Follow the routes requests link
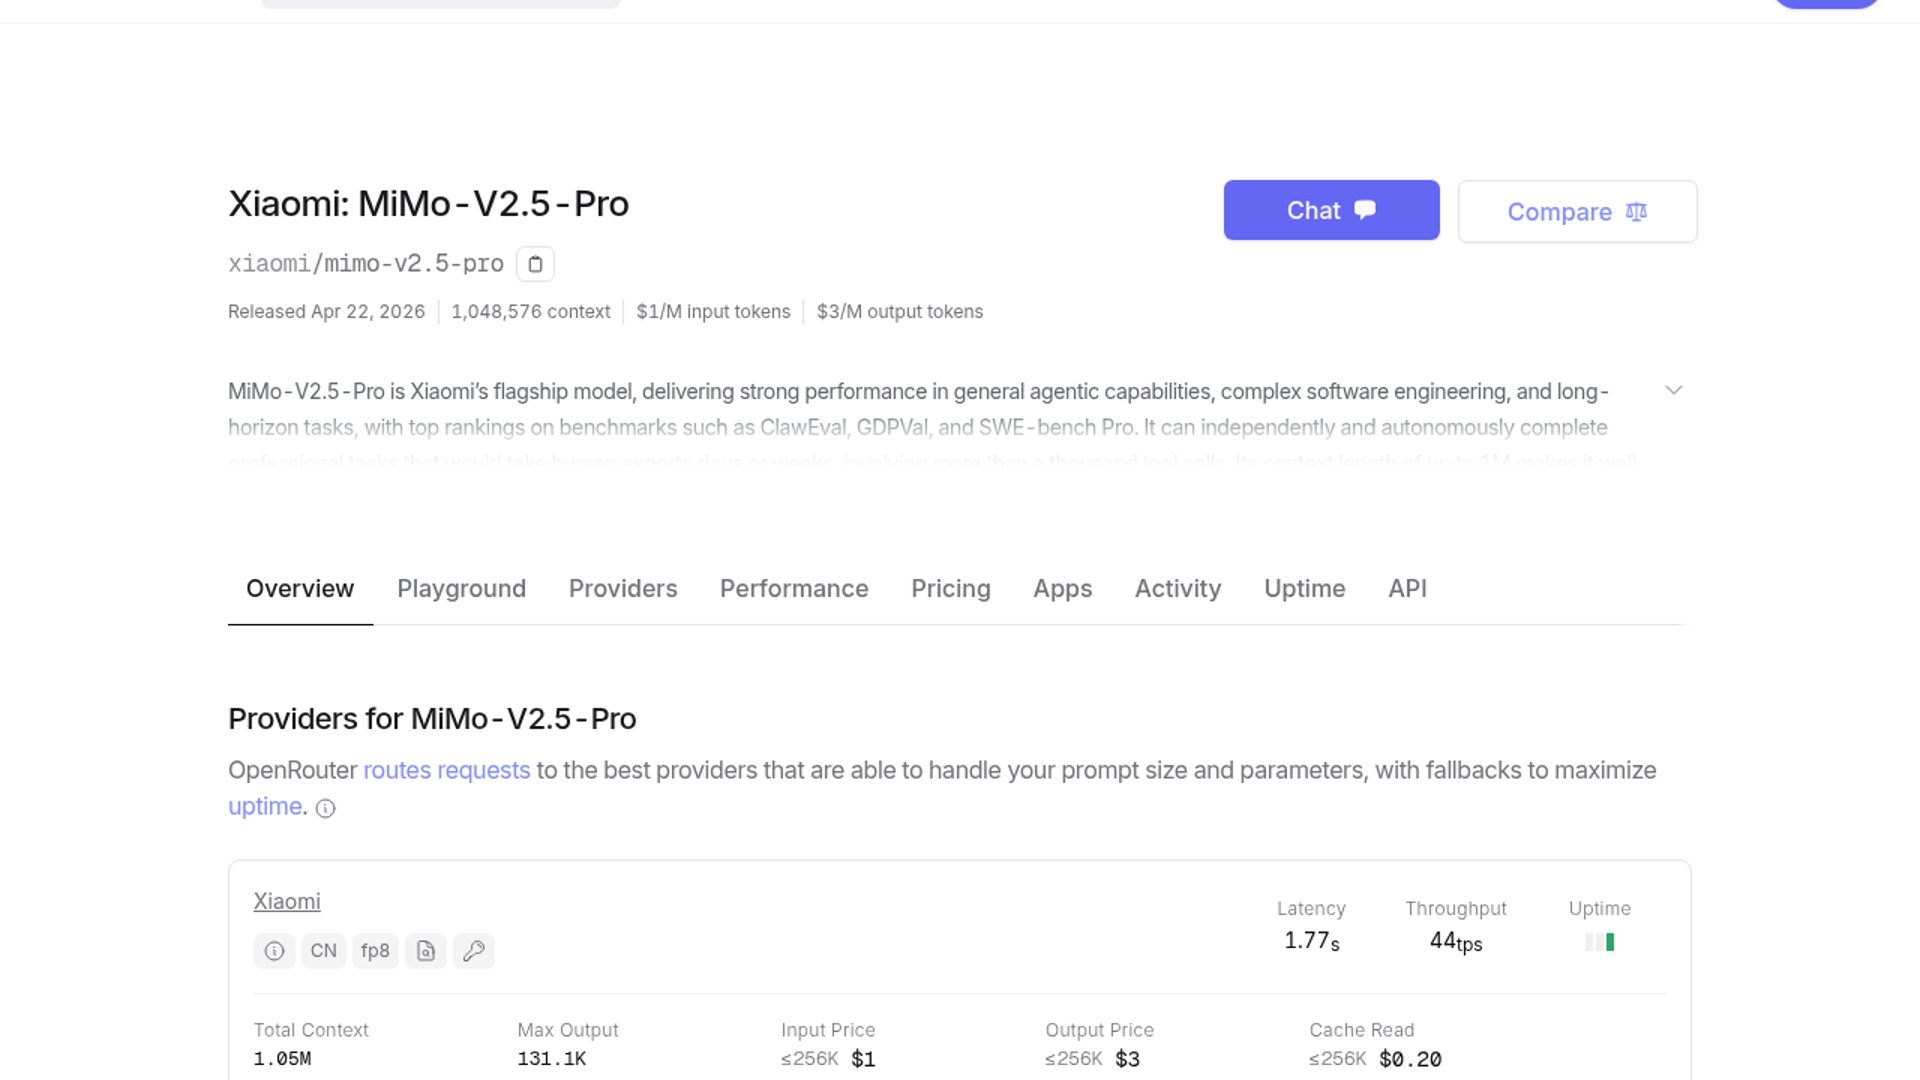1920x1080 pixels. coord(446,771)
